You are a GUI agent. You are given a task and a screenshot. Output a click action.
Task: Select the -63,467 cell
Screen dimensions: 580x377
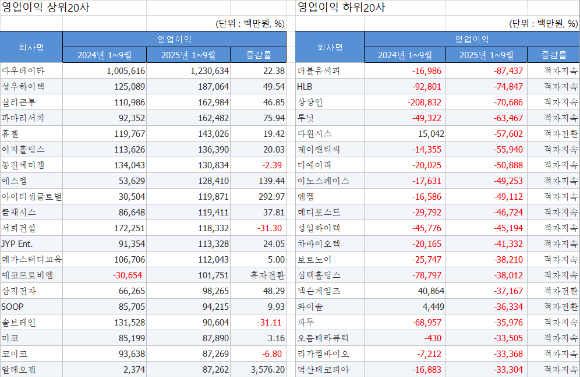[487, 118]
